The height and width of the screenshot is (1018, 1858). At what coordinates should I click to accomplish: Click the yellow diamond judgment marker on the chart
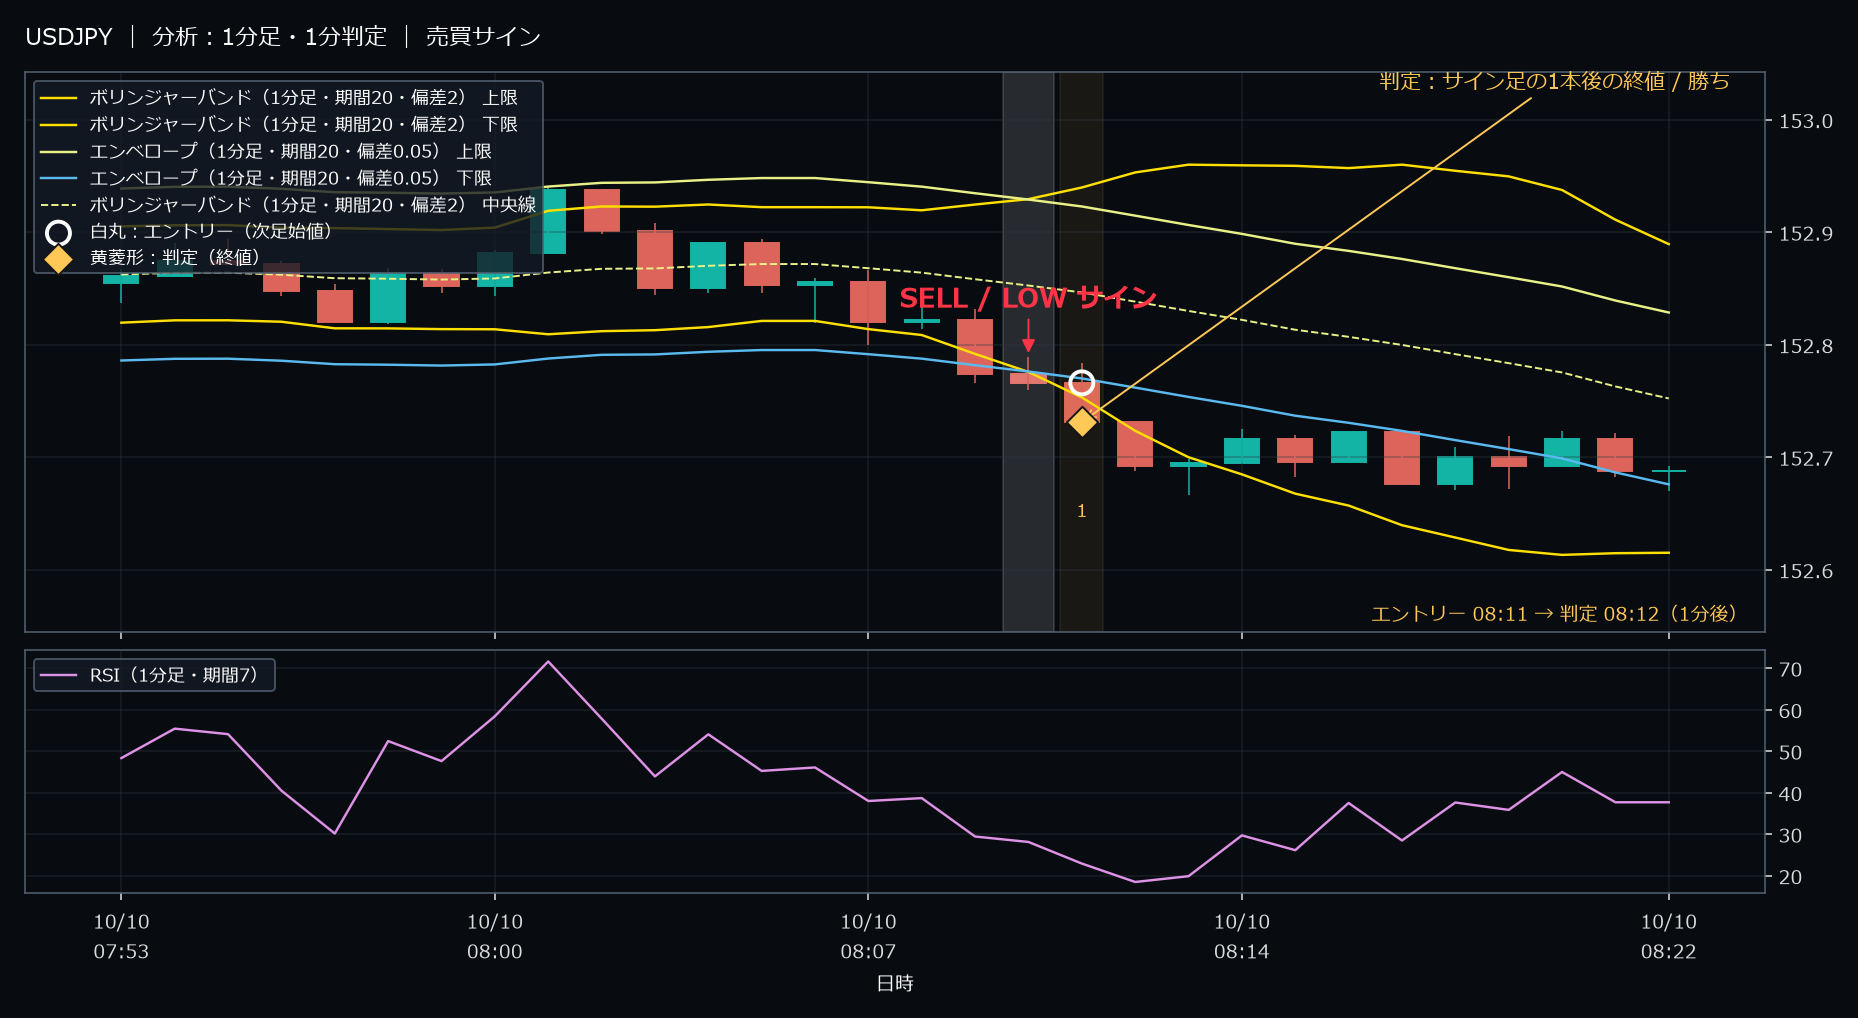coord(1081,422)
